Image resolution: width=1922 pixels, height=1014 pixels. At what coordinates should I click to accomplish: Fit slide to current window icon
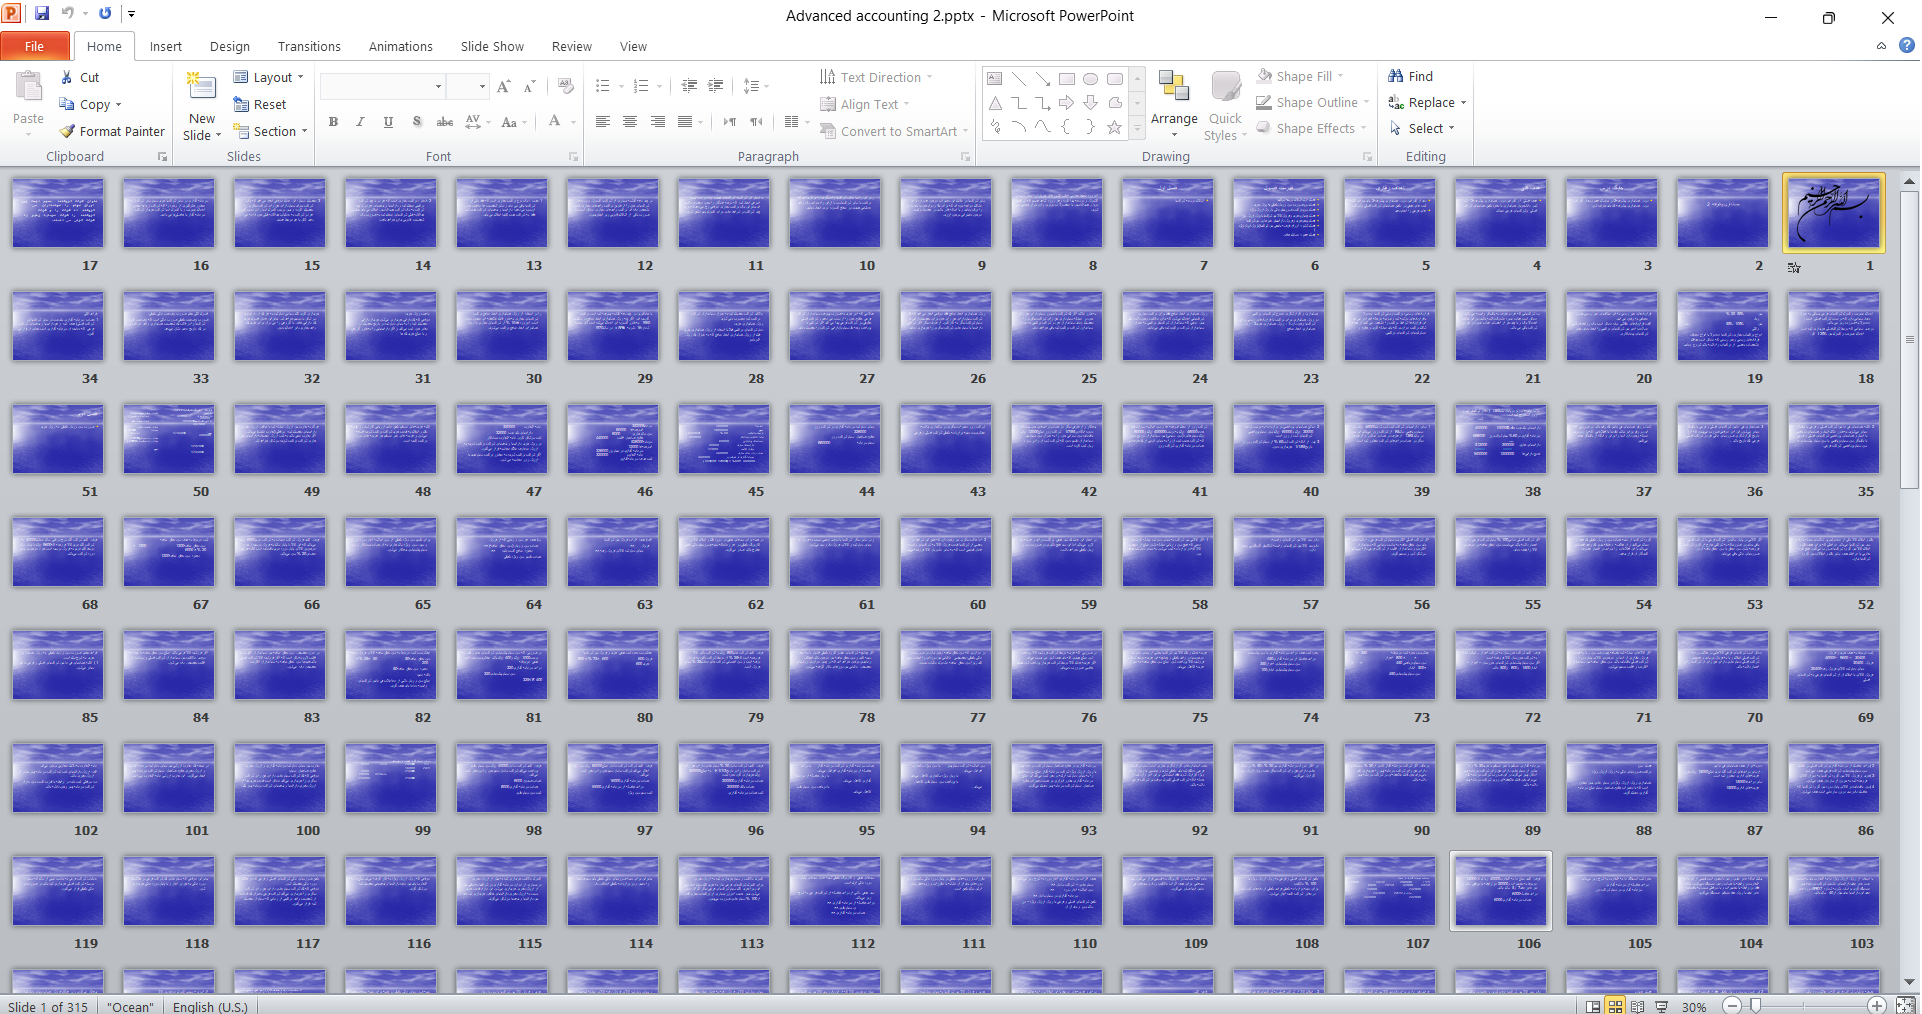tap(1905, 1006)
